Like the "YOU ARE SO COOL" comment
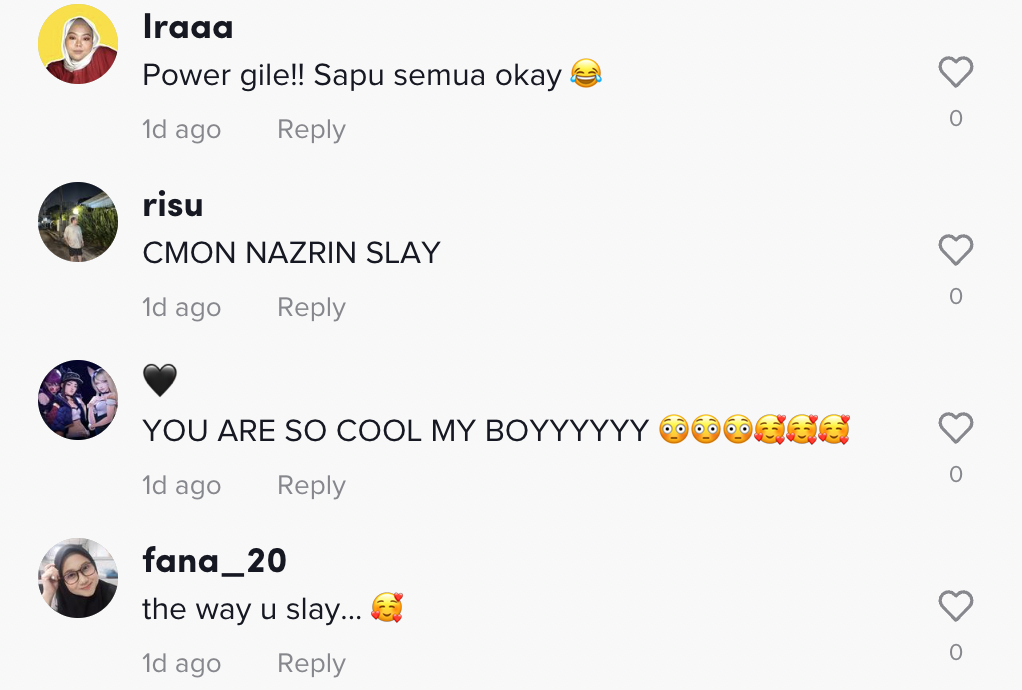Image resolution: width=1022 pixels, height=690 pixels. coord(955,428)
